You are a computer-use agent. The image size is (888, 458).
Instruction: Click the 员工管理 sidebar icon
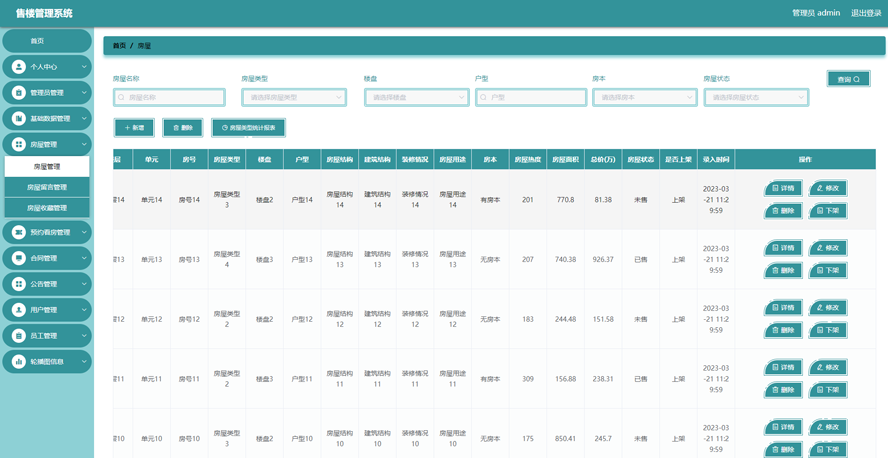[x=19, y=336]
